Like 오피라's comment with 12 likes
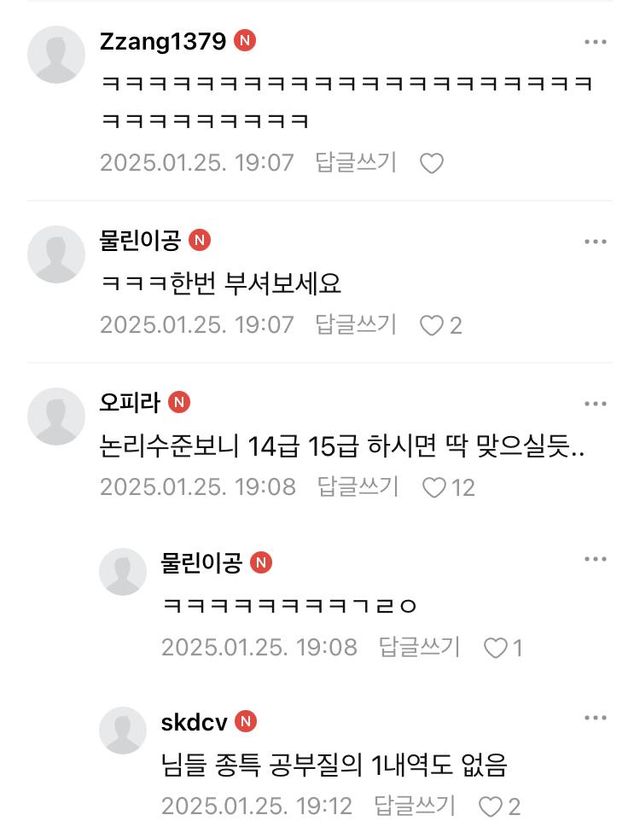This screenshot has height=833, width=640. [x=433, y=488]
